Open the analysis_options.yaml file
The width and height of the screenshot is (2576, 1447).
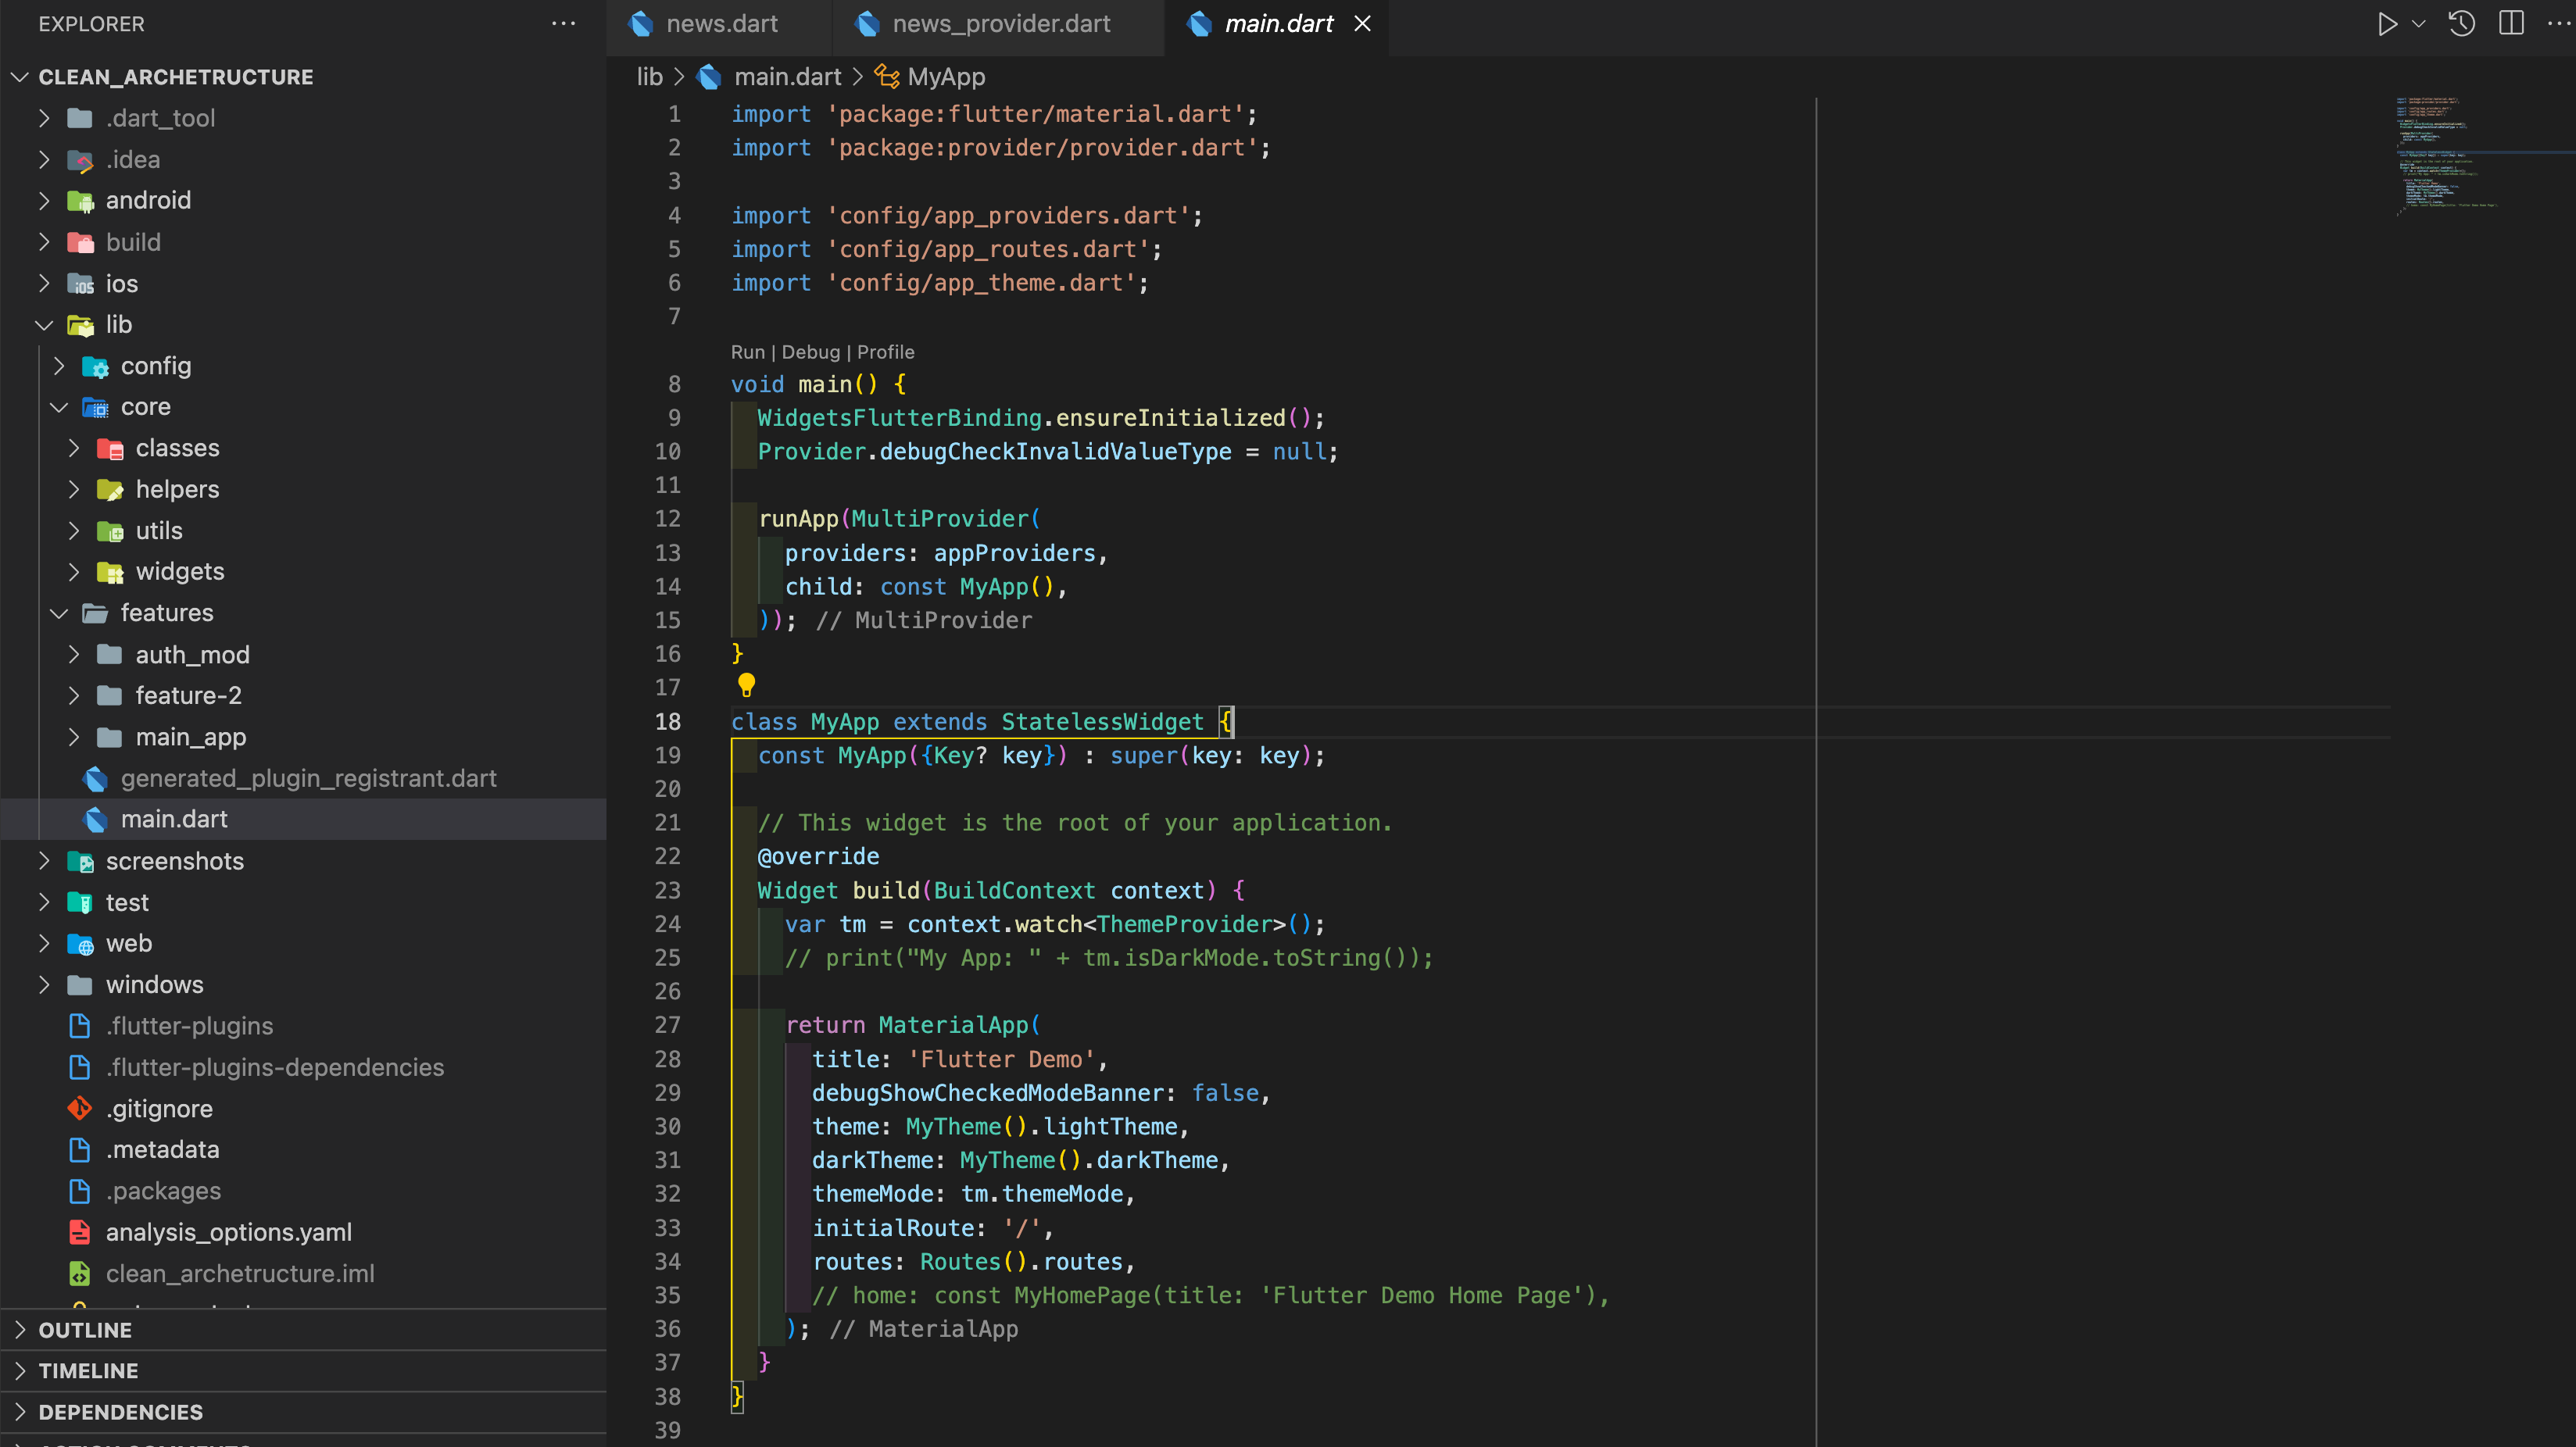(228, 1232)
